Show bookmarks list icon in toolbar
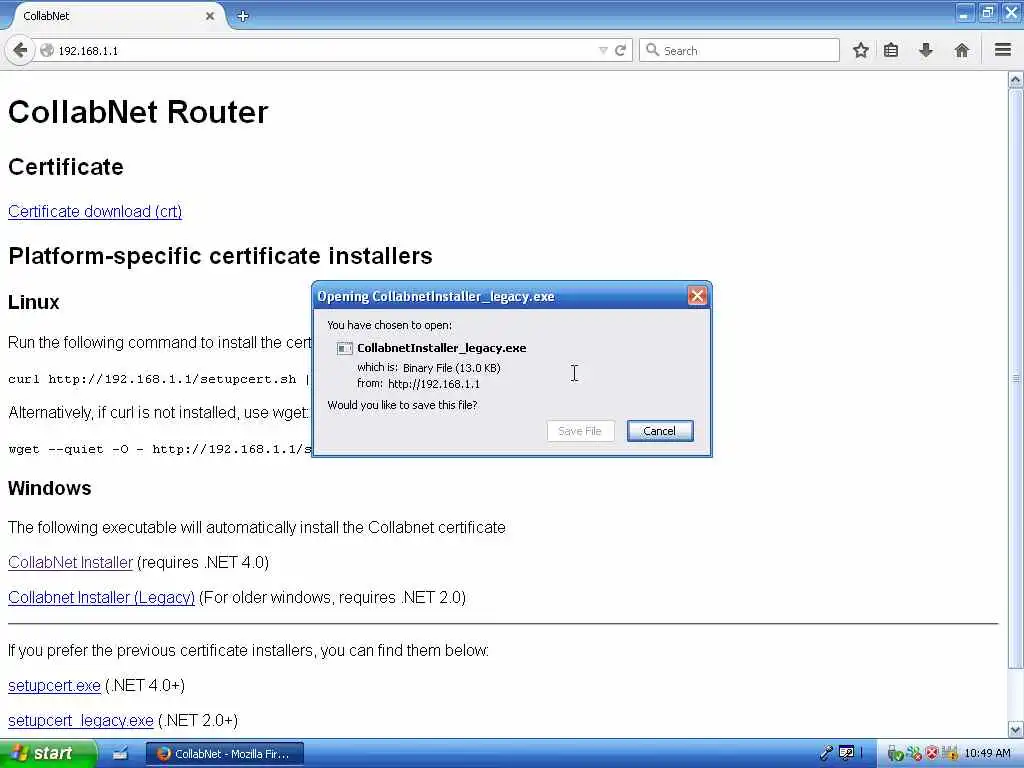This screenshot has width=1024, height=768. tap(891, 50)
